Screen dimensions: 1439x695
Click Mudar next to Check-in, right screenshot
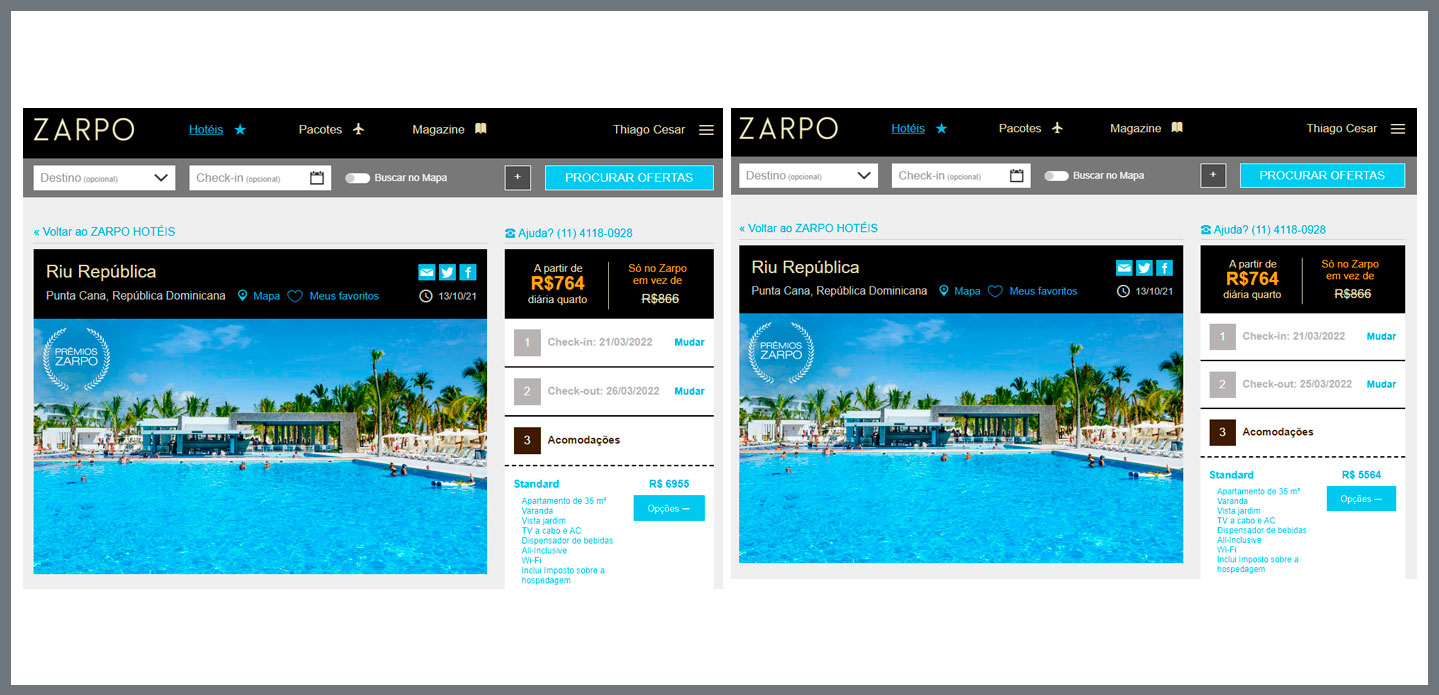(1381, 336)
